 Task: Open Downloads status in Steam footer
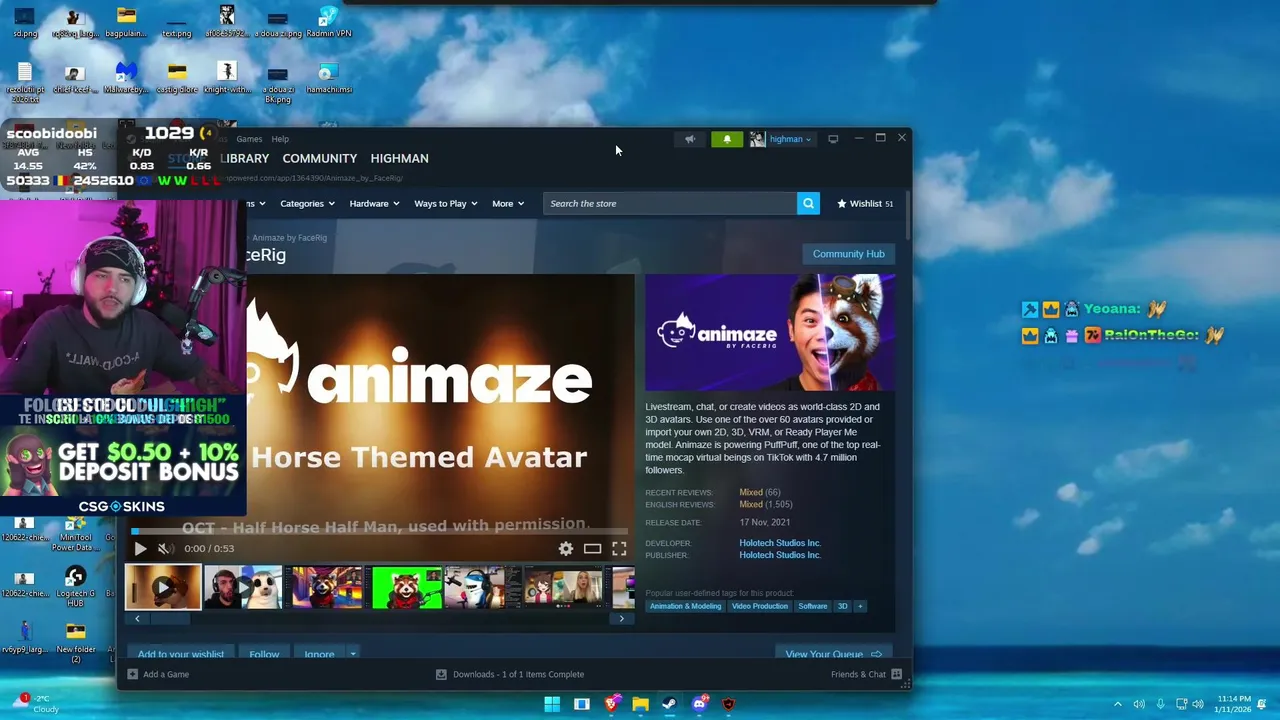tap(510, 674)
